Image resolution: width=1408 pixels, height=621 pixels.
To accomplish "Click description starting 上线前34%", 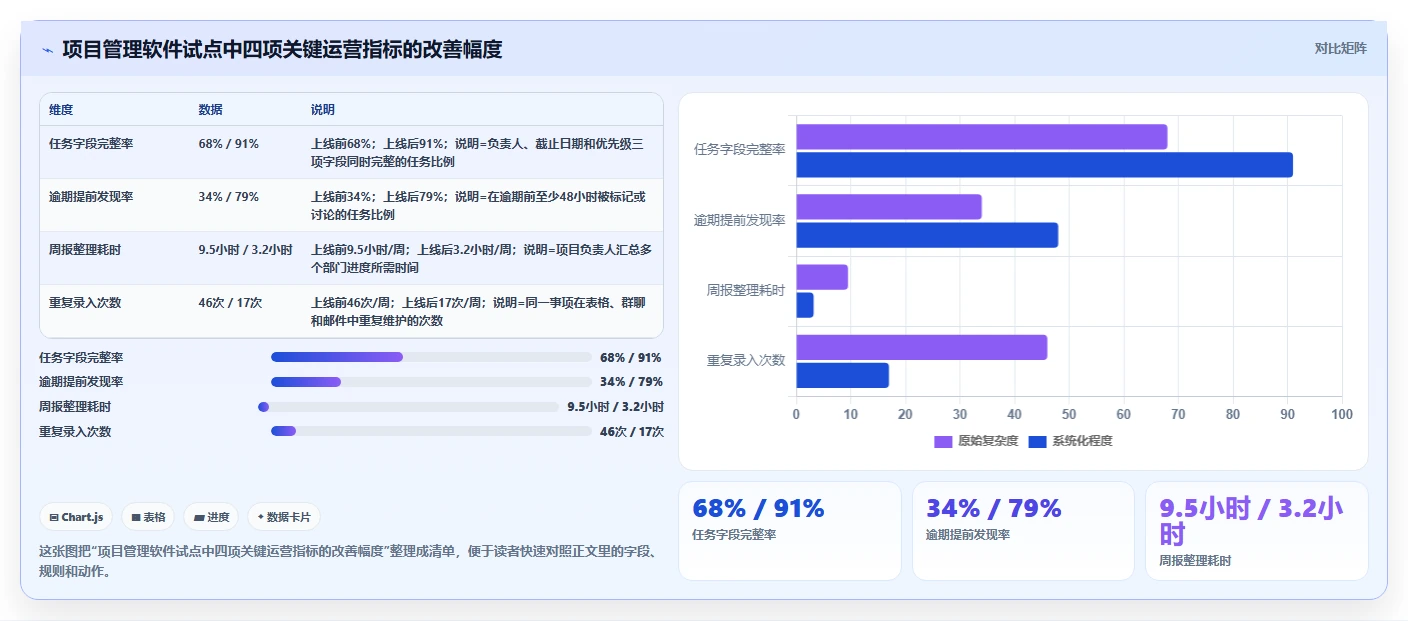I will coord(482,205).
